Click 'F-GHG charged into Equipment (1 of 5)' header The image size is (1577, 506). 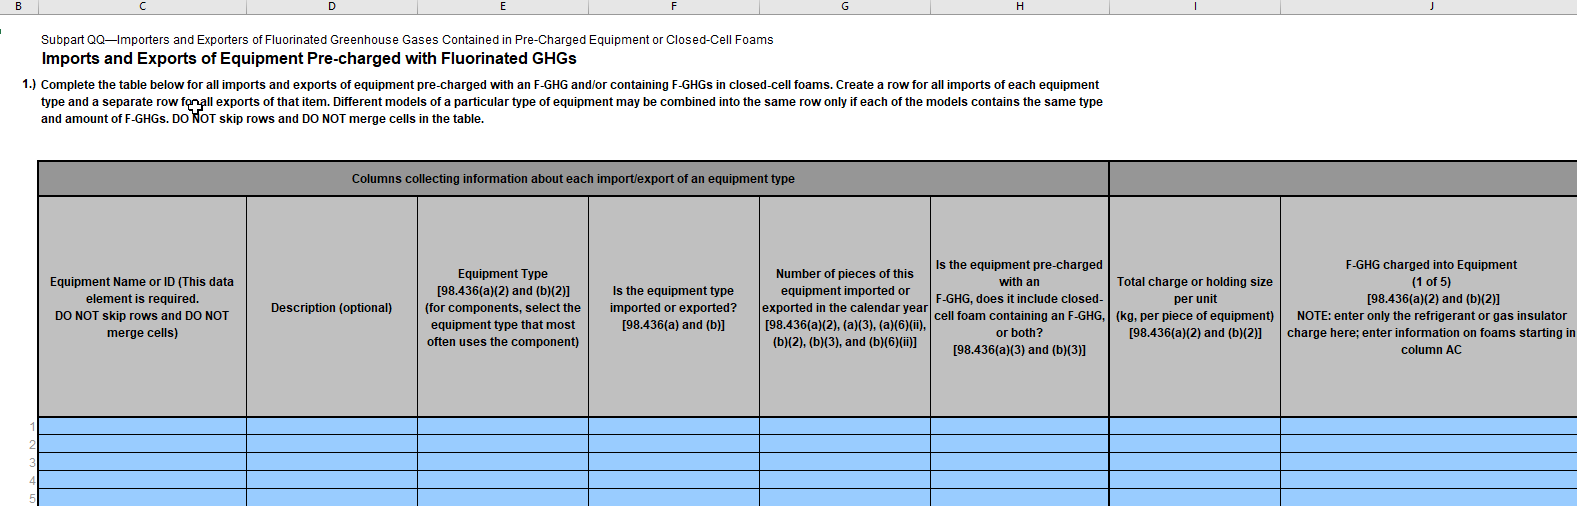(x=1429, y=307)
